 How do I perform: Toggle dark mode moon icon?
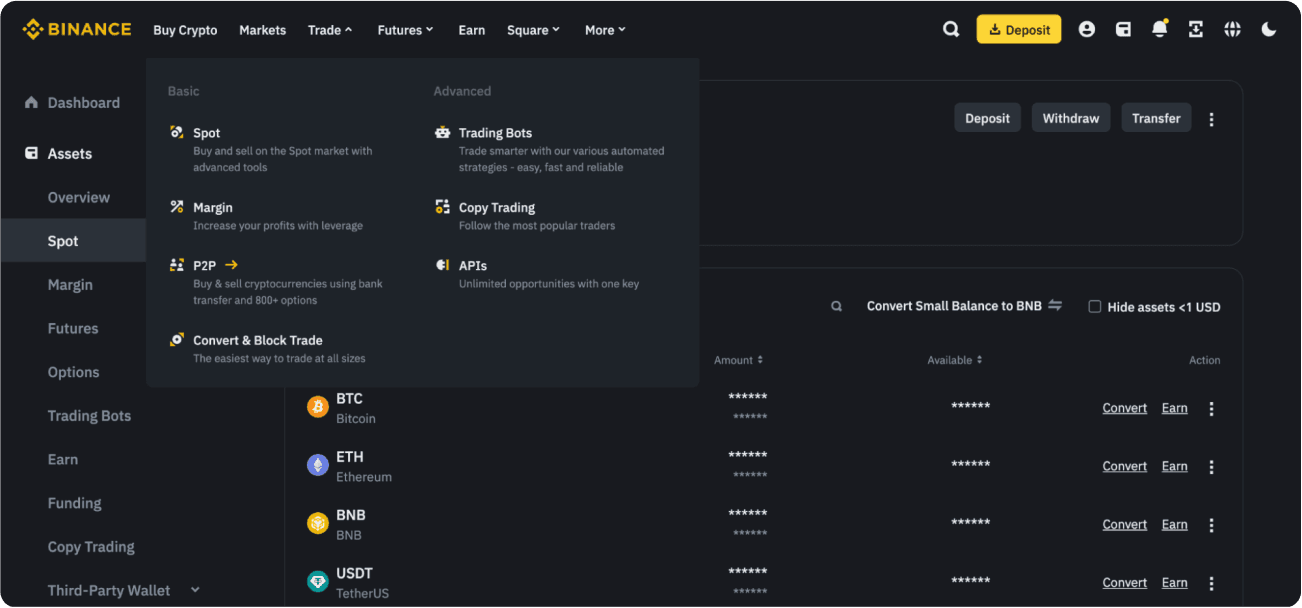(x=1269, y=29)
